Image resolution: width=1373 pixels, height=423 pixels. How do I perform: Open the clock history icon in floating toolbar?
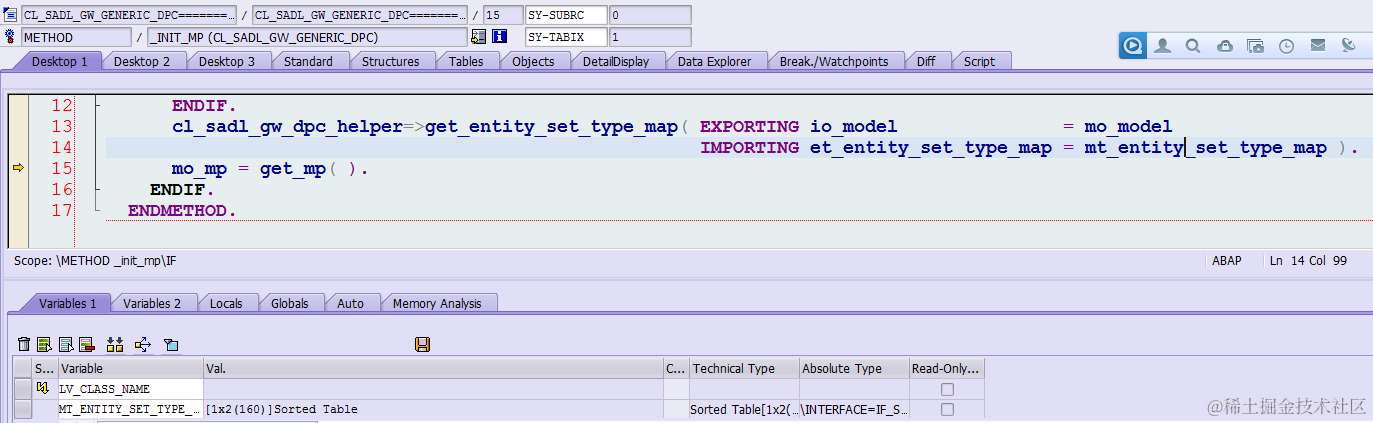click(x=1286, y=45)
